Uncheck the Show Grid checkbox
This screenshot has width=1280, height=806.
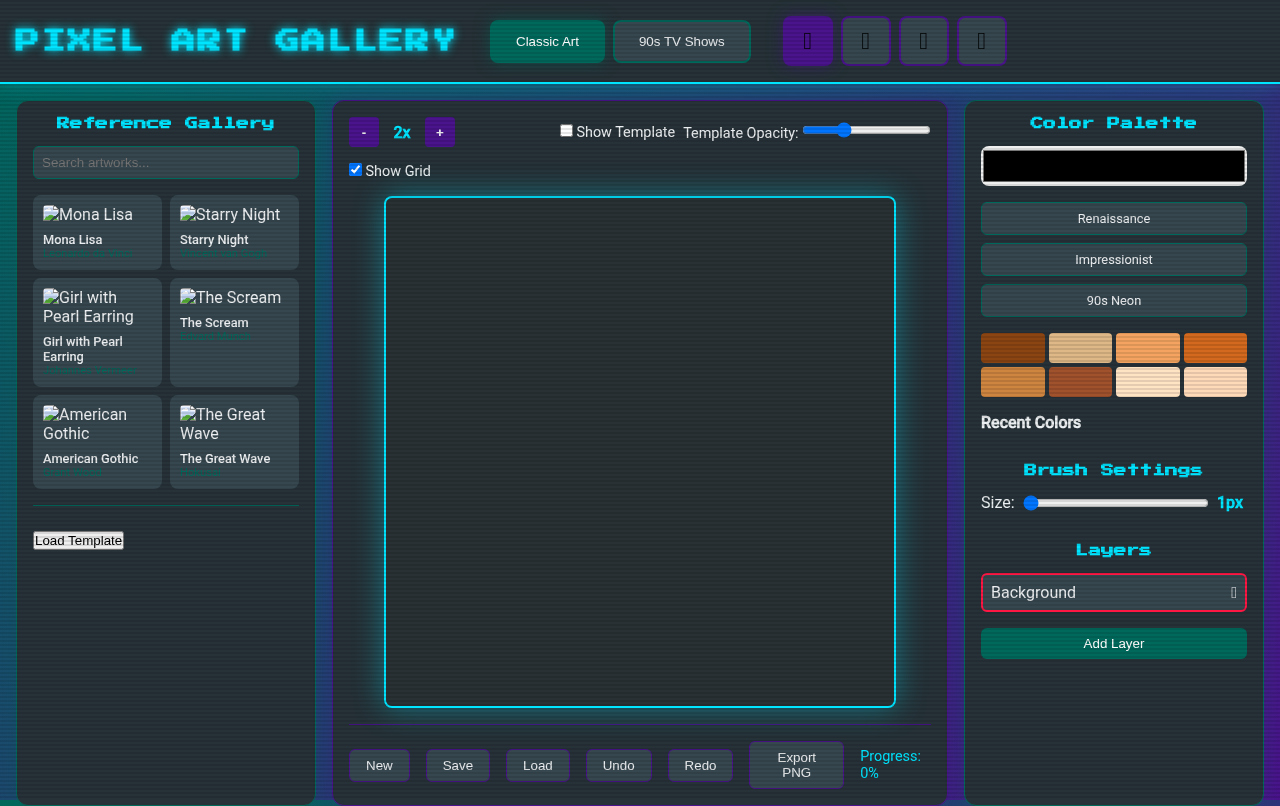coord(355,169)
